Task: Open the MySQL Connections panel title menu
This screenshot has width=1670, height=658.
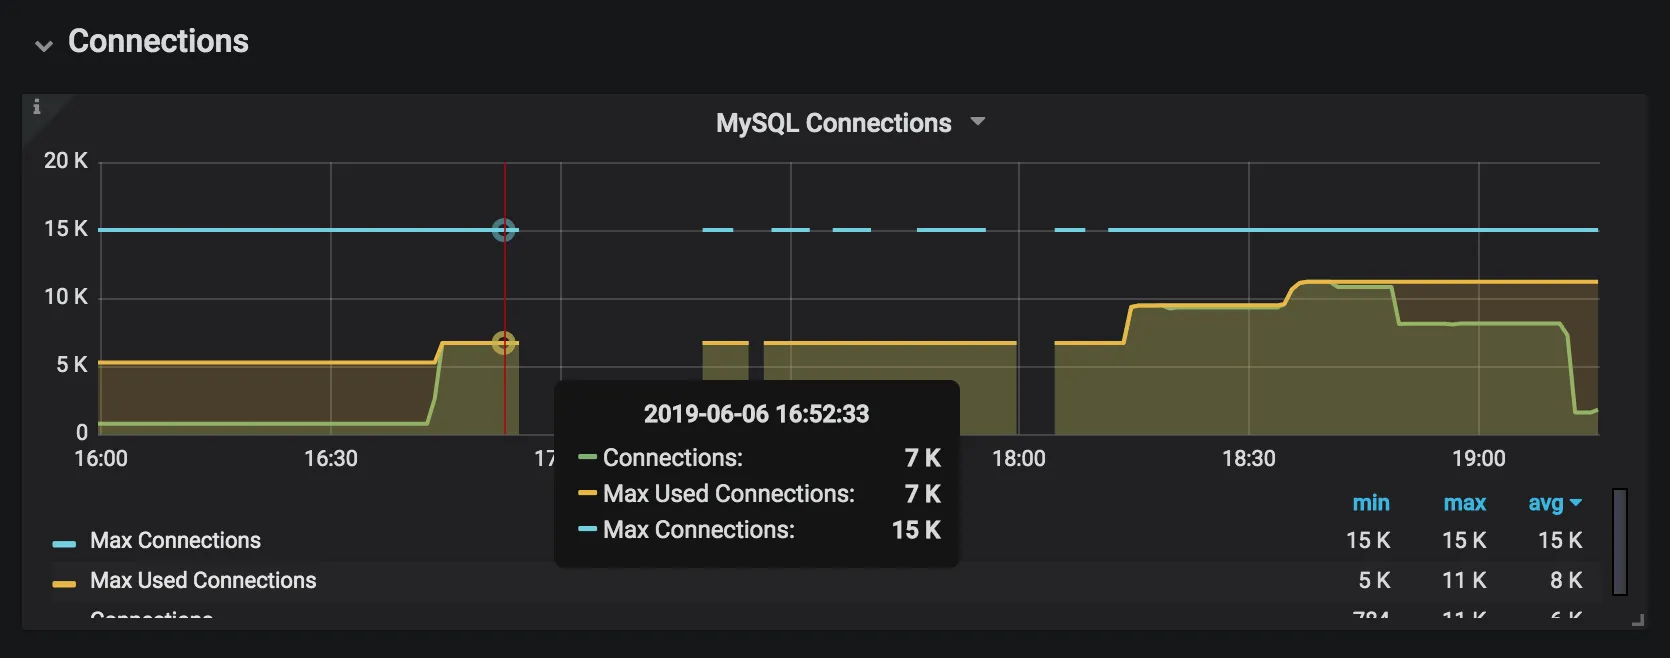Action: point(834,123)
